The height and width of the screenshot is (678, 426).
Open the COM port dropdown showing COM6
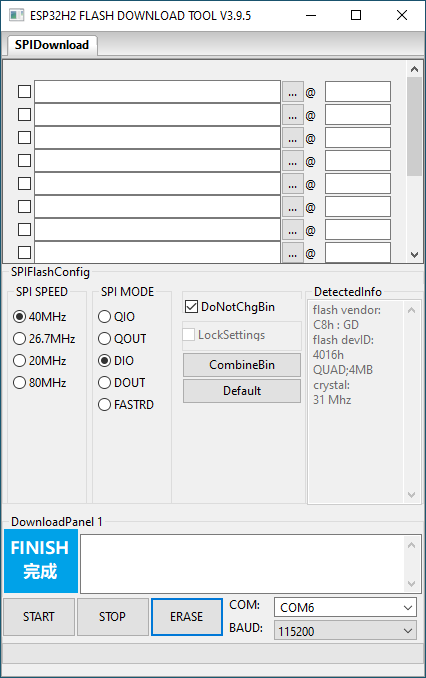pos(345,608)
